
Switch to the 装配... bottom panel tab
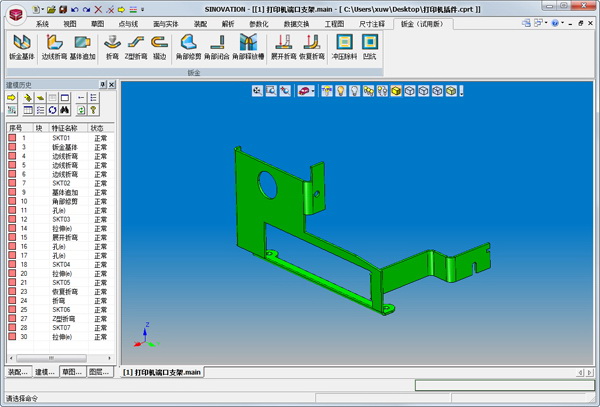click(x=18, y=372)
